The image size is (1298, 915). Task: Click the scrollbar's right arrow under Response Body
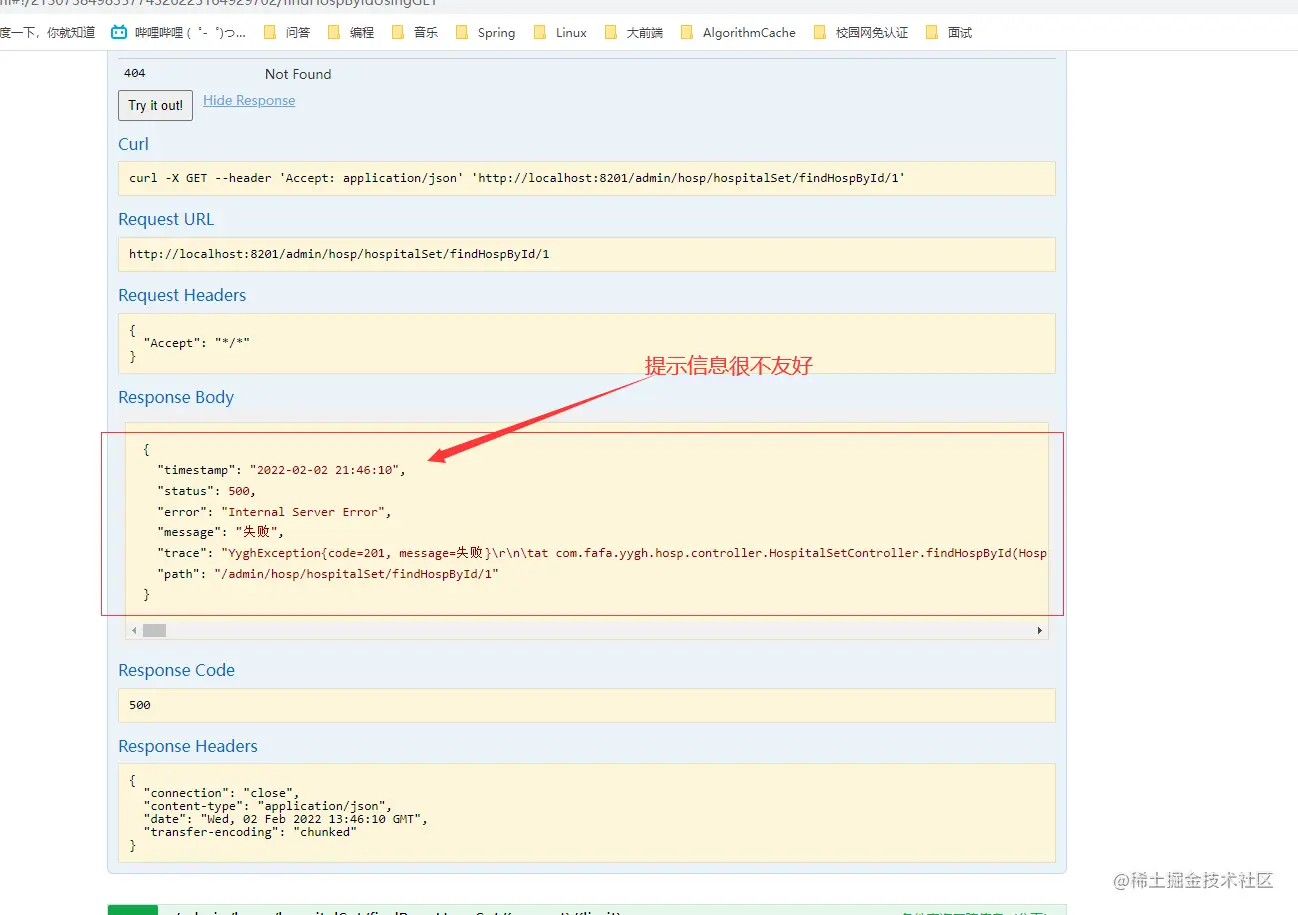click(x=1040, y=630)
